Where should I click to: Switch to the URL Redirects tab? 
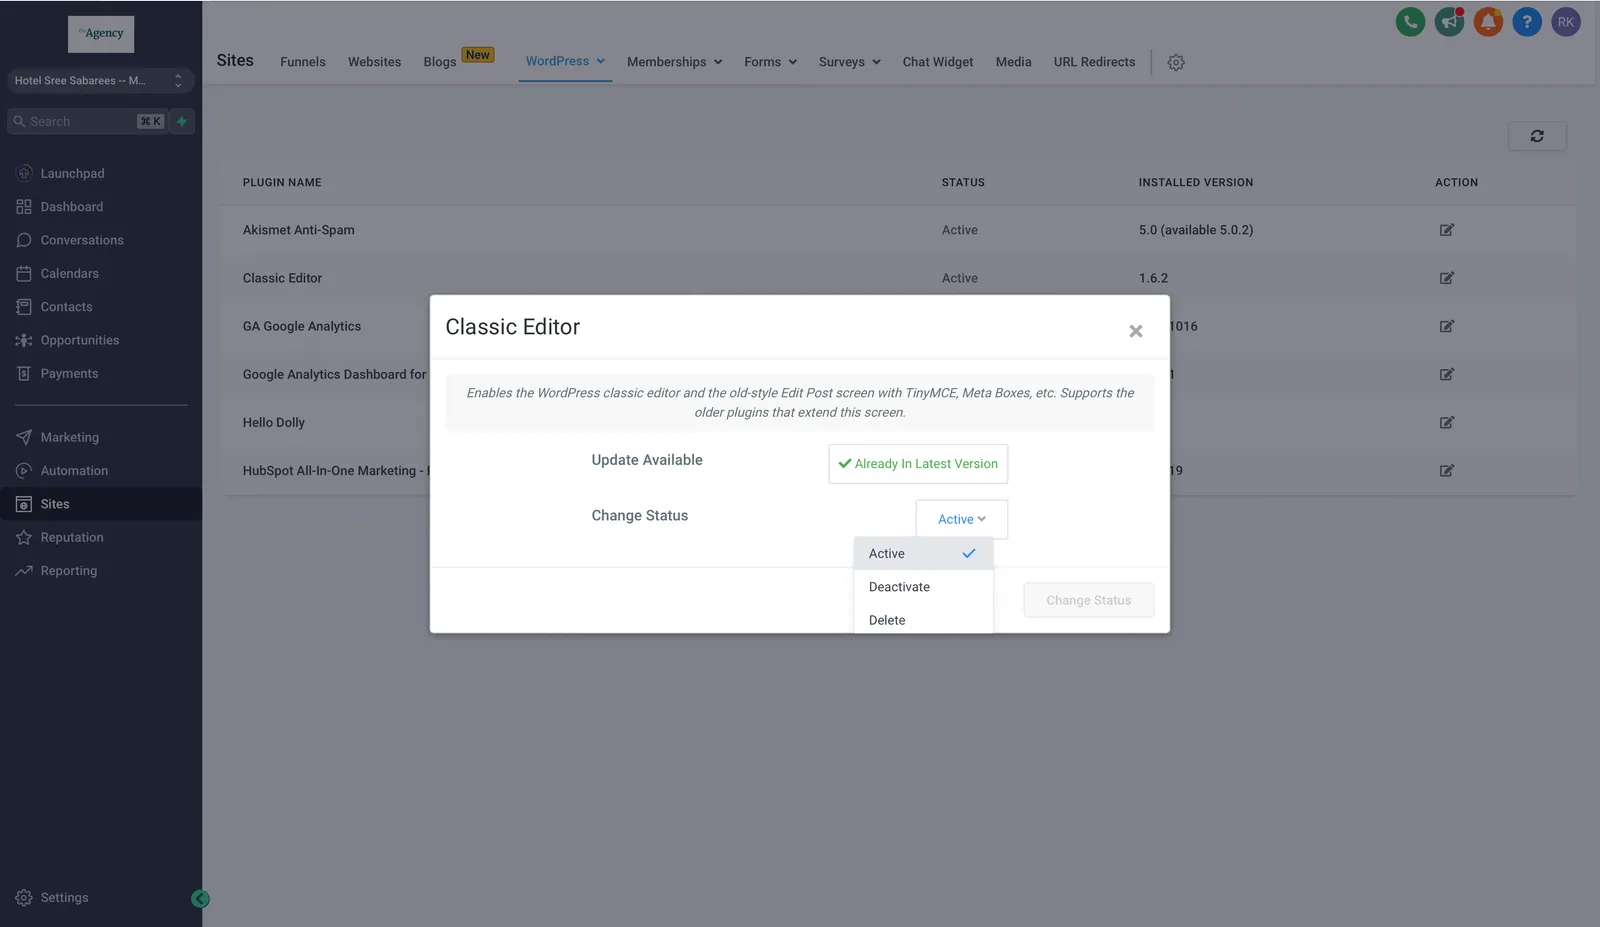[x=1094, y=62]
